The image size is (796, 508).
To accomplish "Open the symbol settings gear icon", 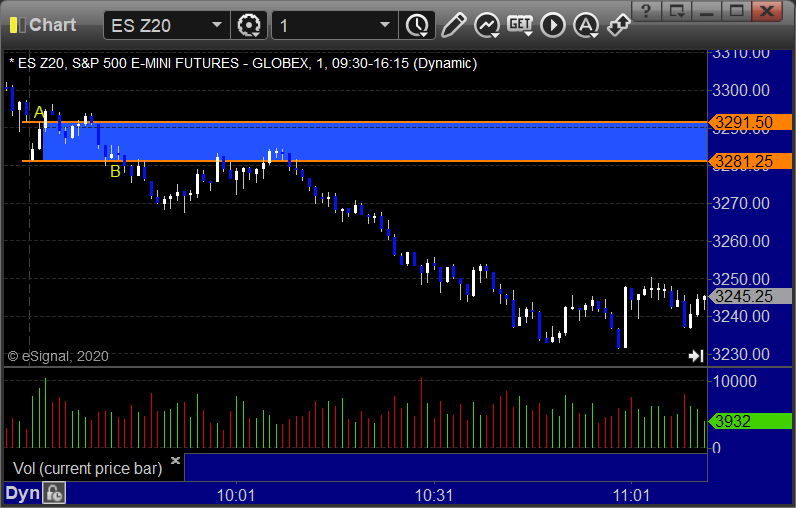I will coord(249,25).
